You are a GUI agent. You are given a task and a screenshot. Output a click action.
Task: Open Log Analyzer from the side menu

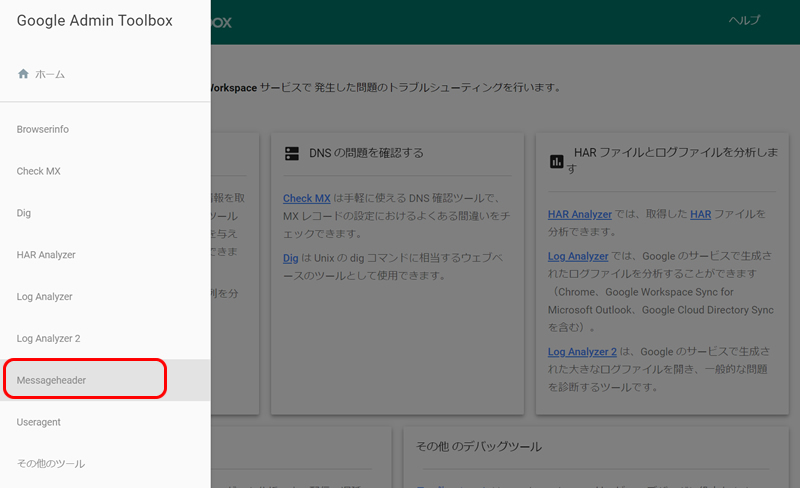coord(44,297)
